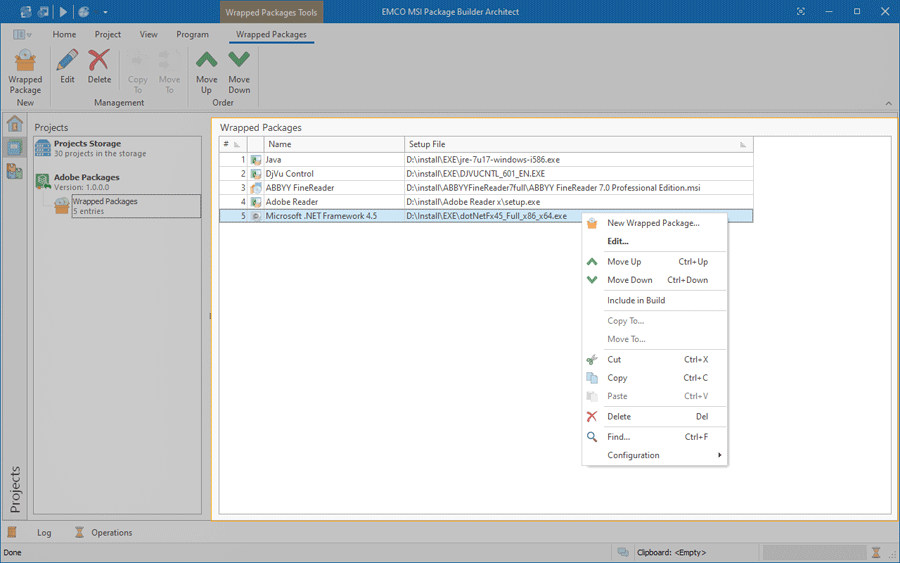Choose Find... in context menu
The width and height of the screenshot is (900, 563).
tap(654, 437)
